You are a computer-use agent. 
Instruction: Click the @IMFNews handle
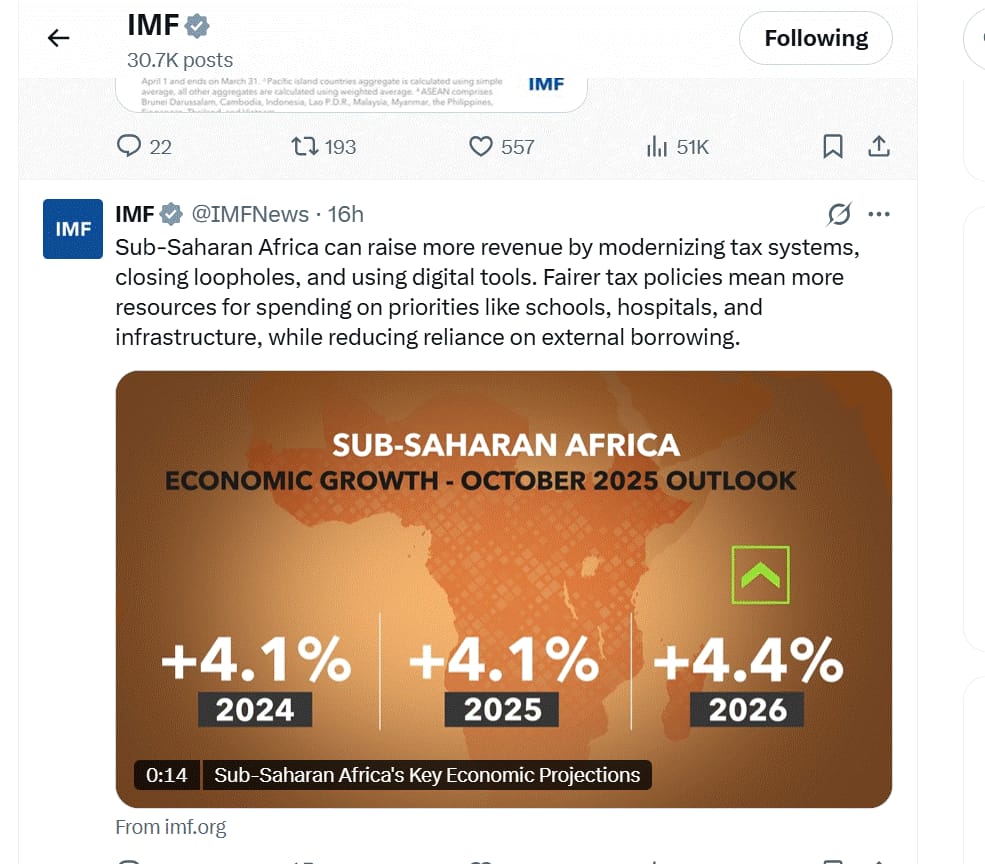(250, 214)
